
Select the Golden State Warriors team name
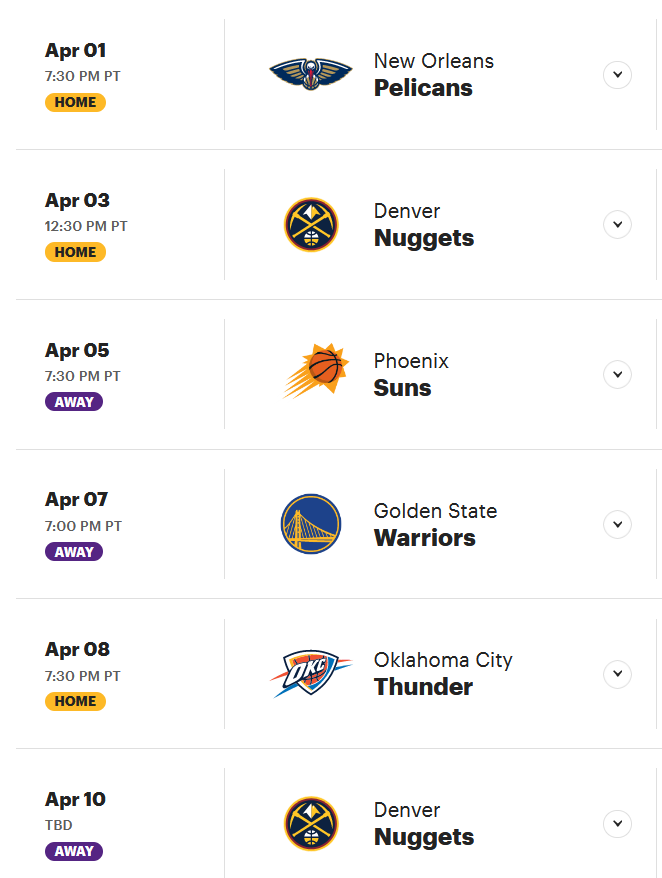click(x=435, y=524)
